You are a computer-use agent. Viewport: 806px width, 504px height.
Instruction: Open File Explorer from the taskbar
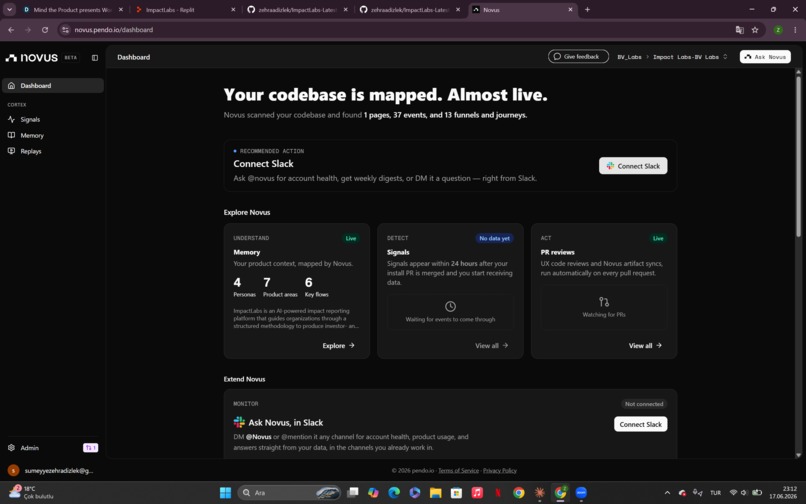click(435, 493)
